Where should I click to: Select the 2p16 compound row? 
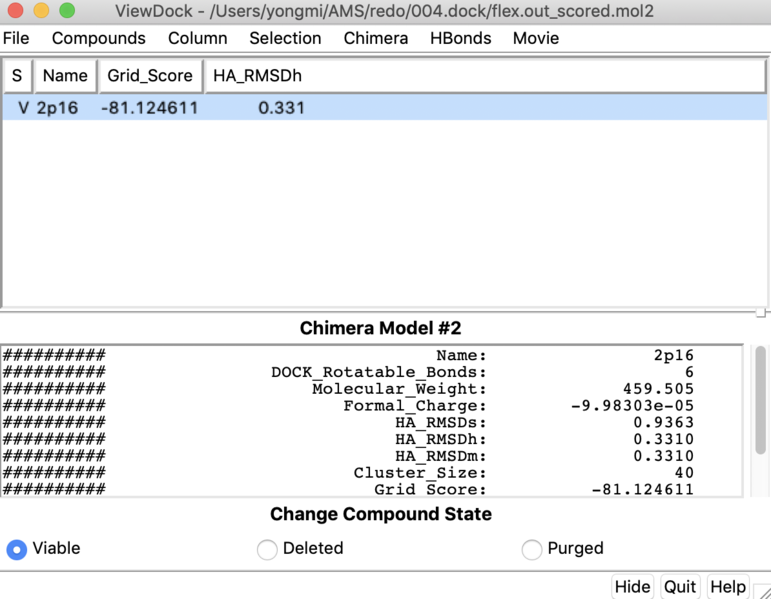pos(385,108)
